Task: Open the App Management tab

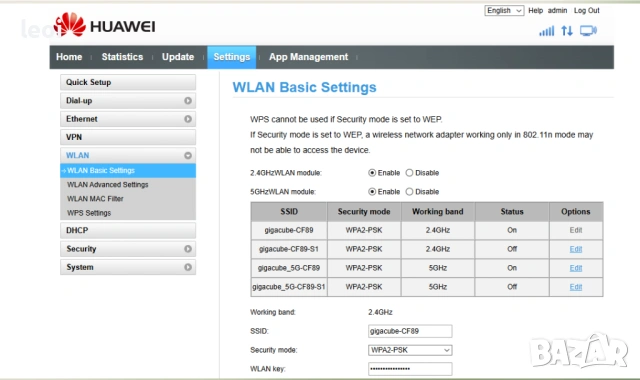Action: [308, 57]
